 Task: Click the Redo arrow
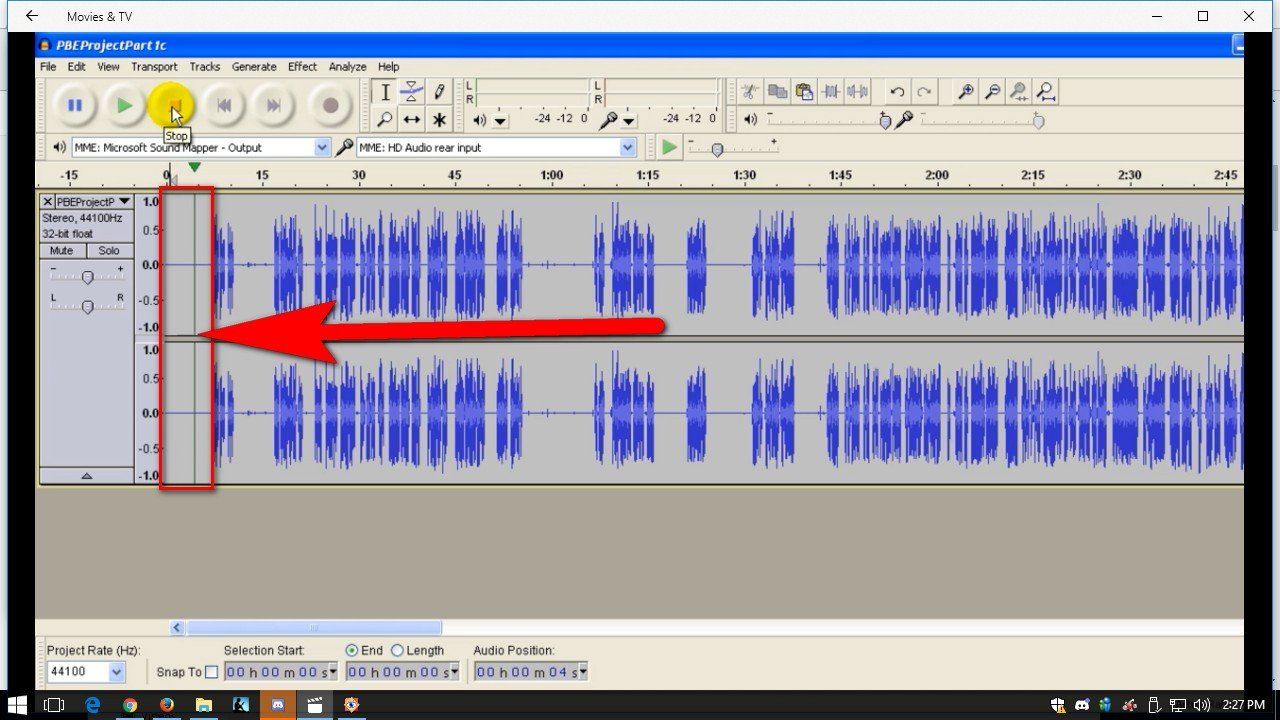(x=924, y=92)
